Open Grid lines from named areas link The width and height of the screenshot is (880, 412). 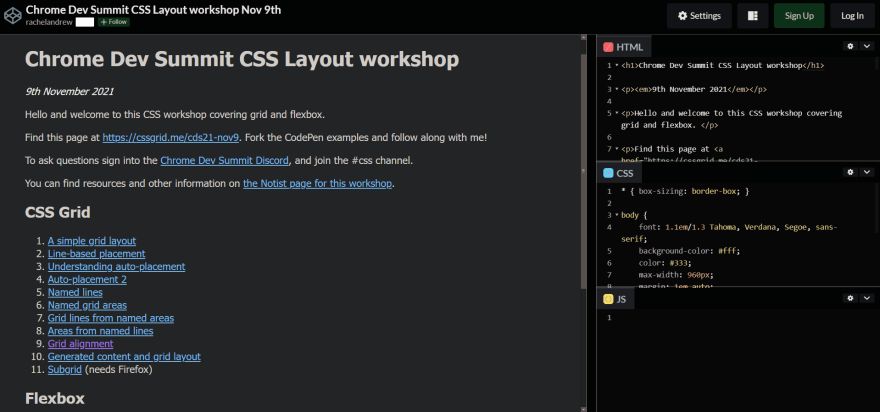click(111, 318)
